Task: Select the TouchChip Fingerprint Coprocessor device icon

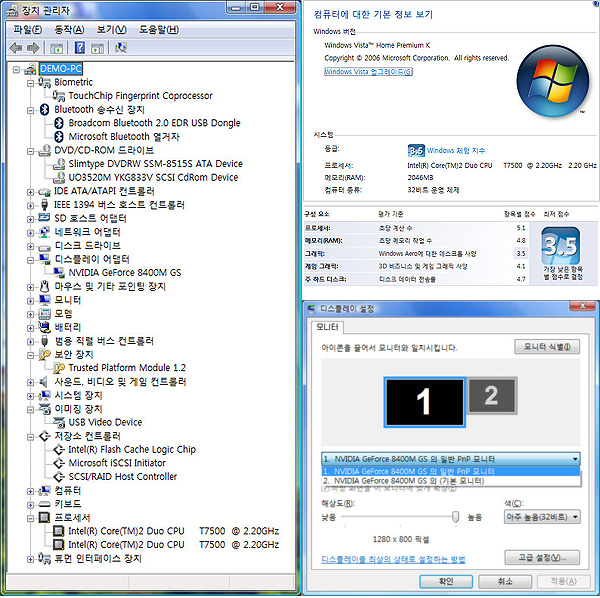Action: click(x=59, y=96)
